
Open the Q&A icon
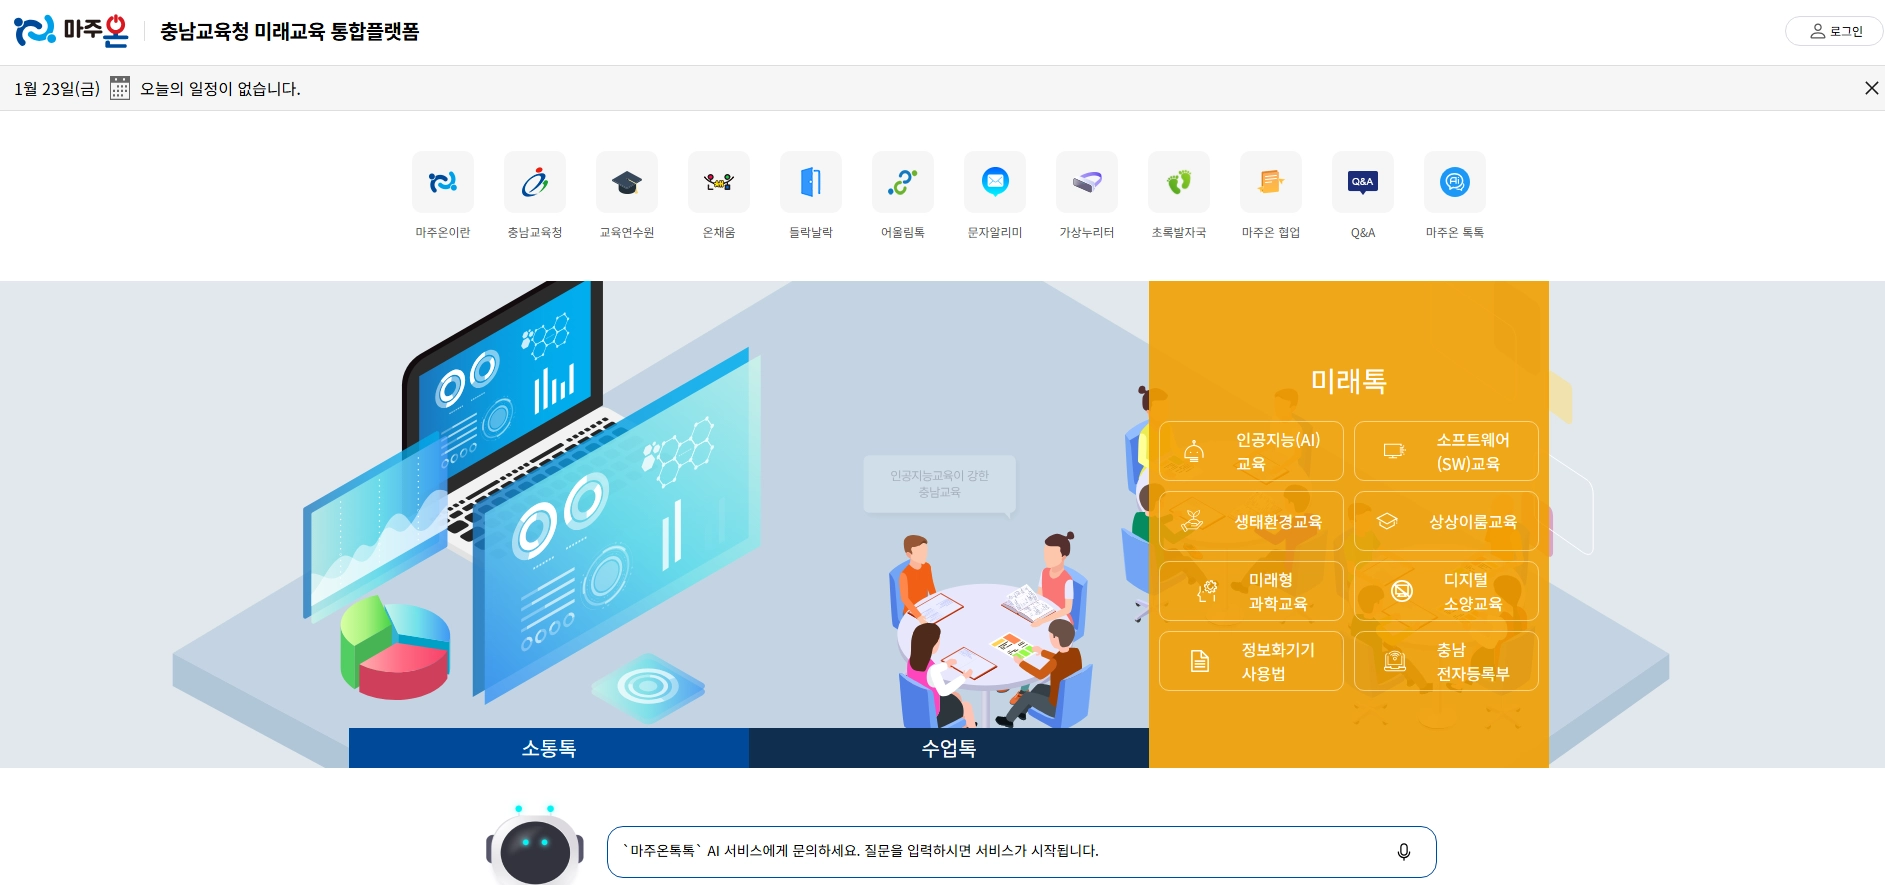click(x=1363, y=182)
